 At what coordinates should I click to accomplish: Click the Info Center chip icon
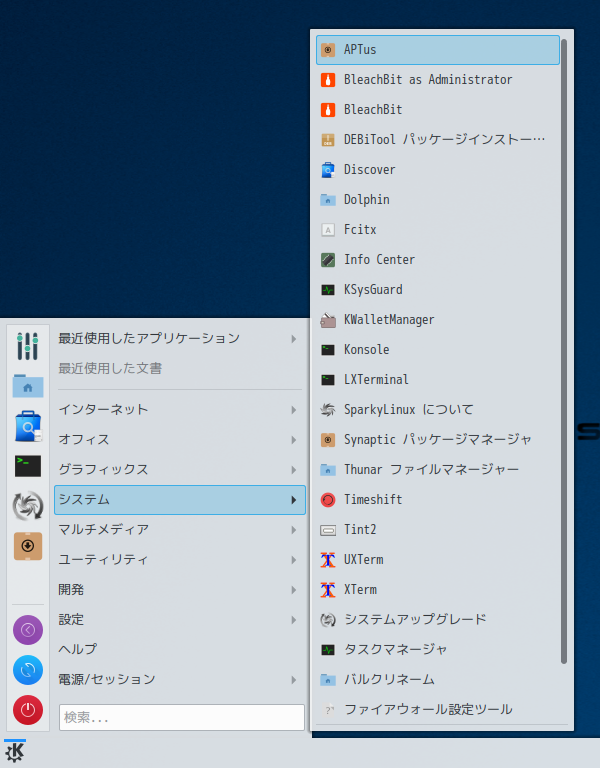(x=328, y=260)
